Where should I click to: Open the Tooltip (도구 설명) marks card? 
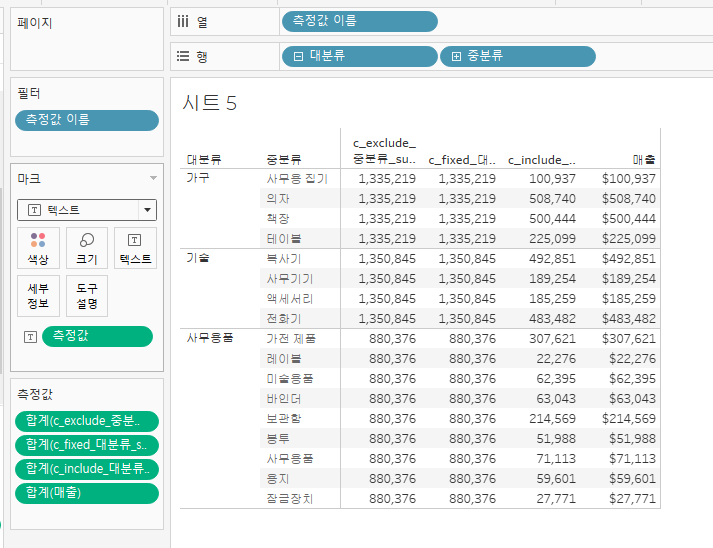(87, 296)
